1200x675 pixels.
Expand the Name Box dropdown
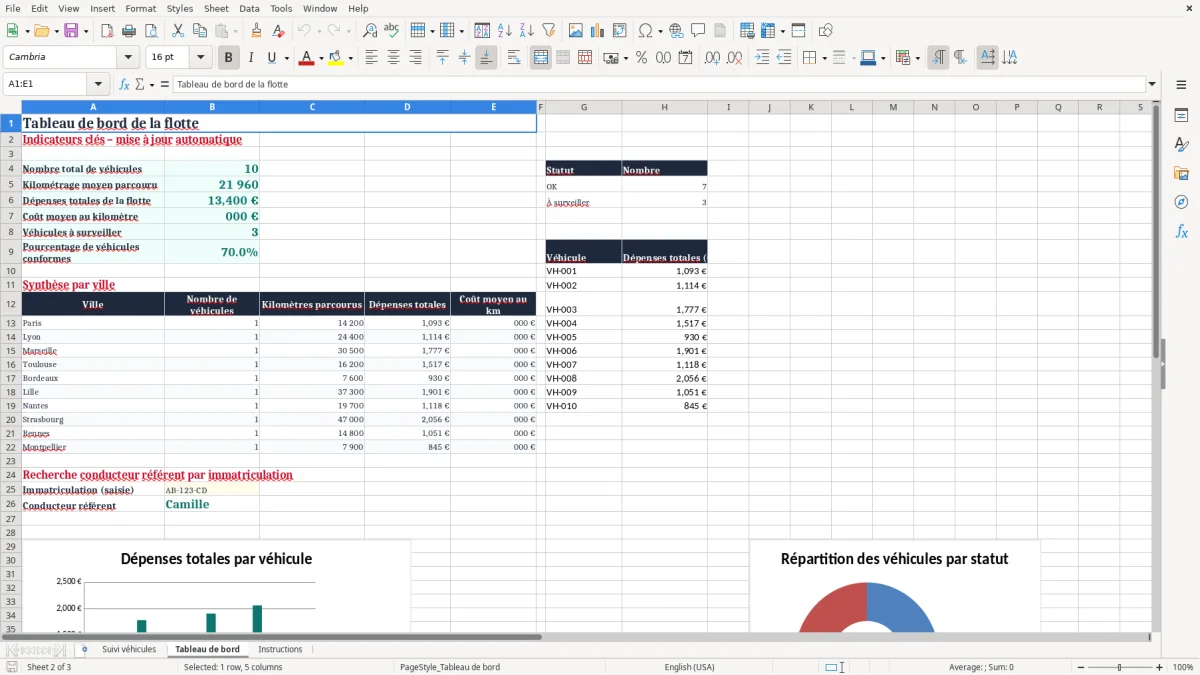(98, 84)
